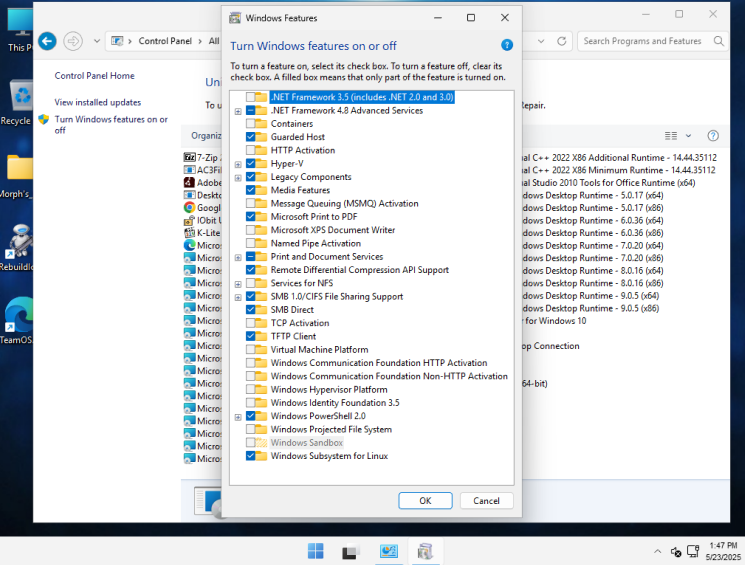Expand Legacy Components node

click(x=238, y=178)
